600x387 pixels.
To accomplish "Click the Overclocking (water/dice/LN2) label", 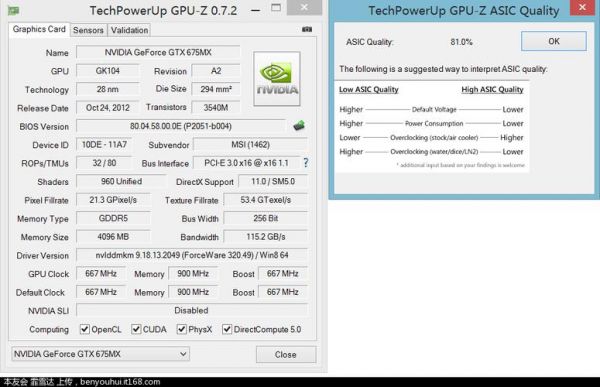I will tap(434, 152).
